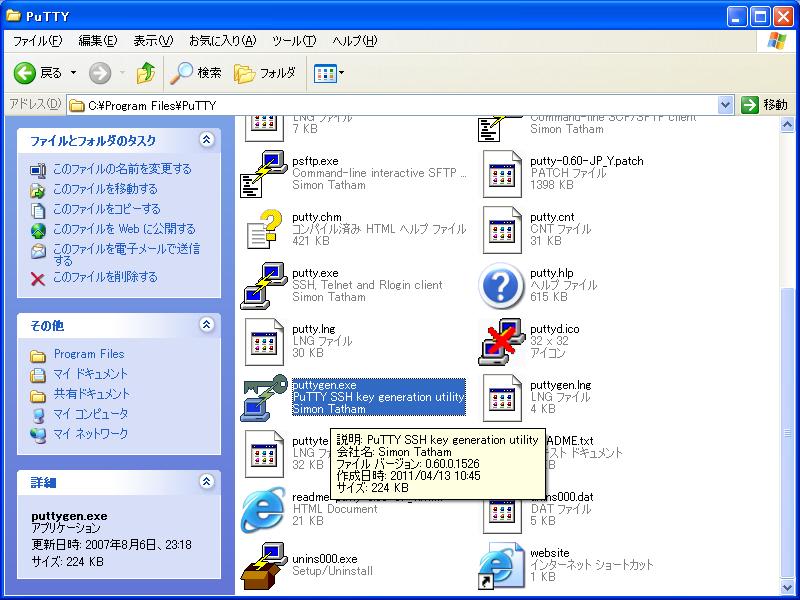Select the psftp.exe file icon

click(x=265, y=173)
